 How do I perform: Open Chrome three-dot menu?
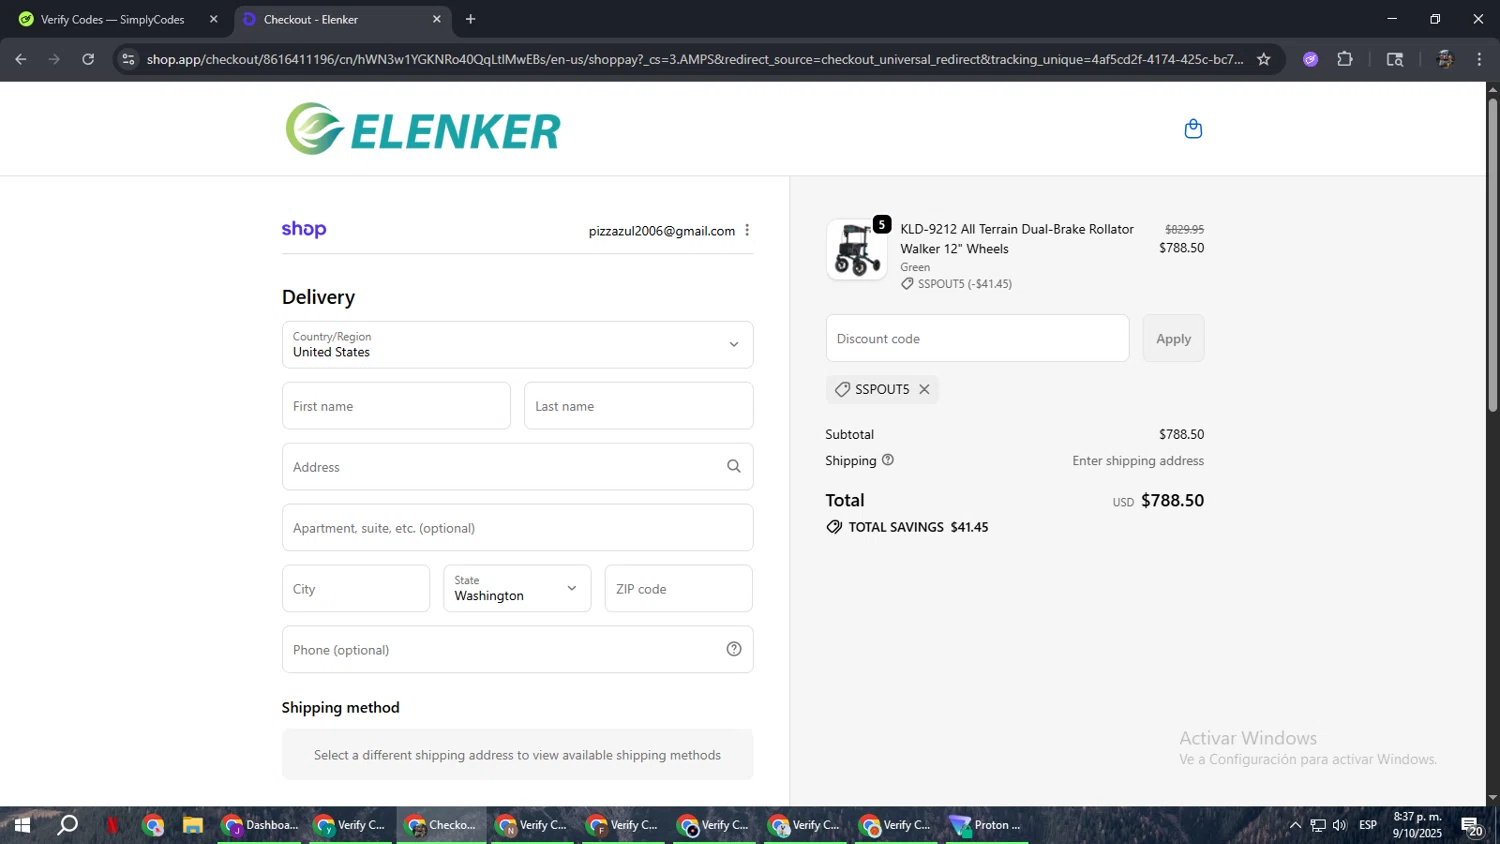tap(1479, 59)
